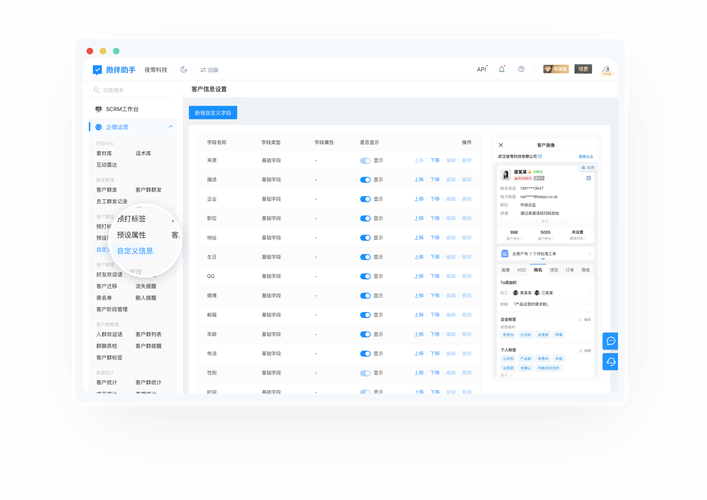This screenshot has width=707, height=500.
Task: Click the 江某某 employee avatar
Action: pyautogui.click(x=537, y=293)
